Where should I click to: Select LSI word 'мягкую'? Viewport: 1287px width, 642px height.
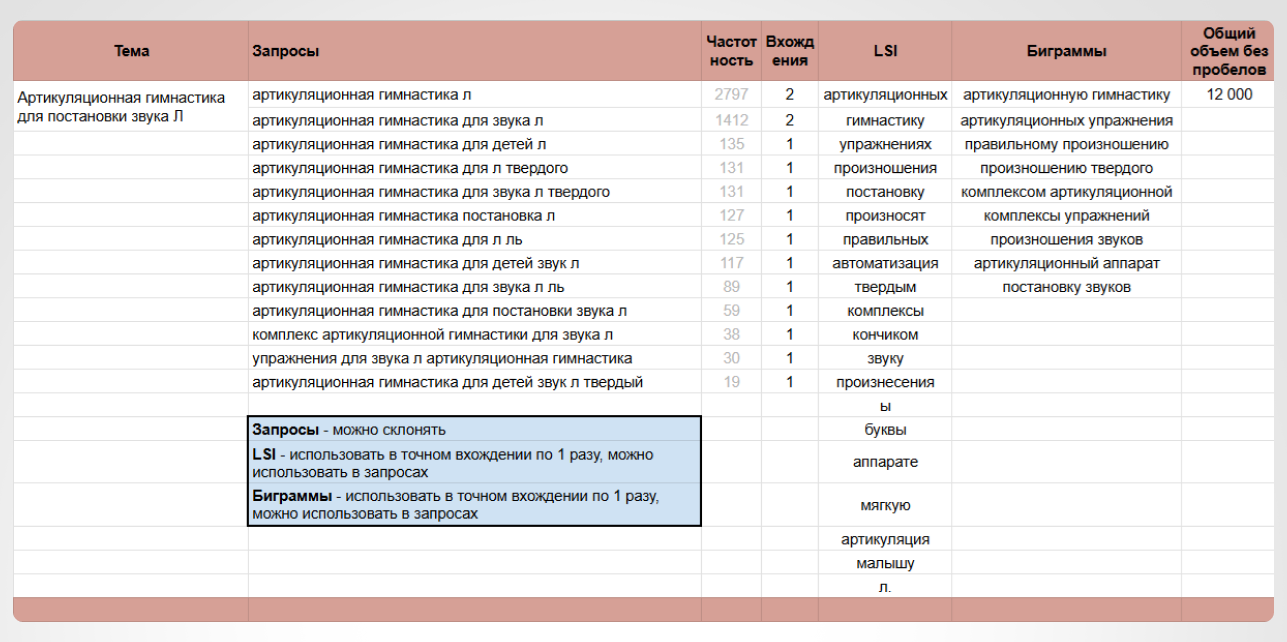click(x=885, y=506)
